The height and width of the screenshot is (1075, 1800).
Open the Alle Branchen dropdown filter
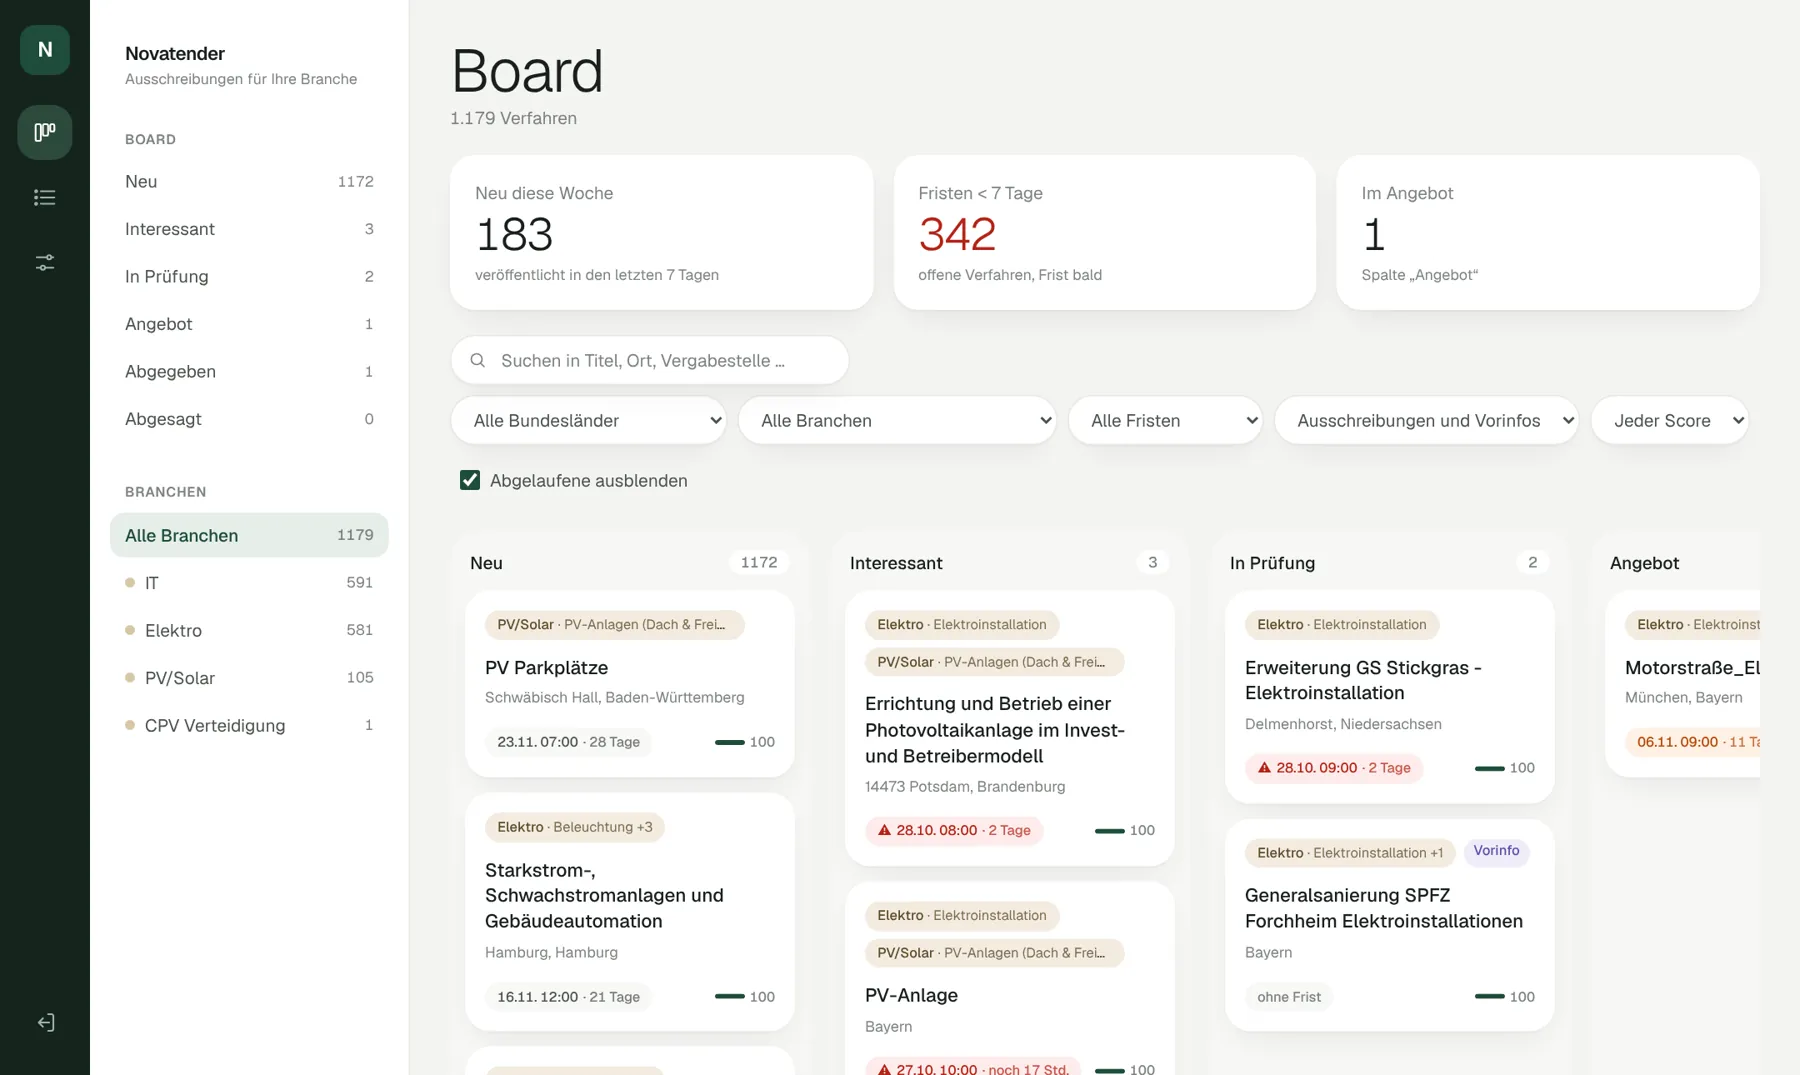pos(897,421)
